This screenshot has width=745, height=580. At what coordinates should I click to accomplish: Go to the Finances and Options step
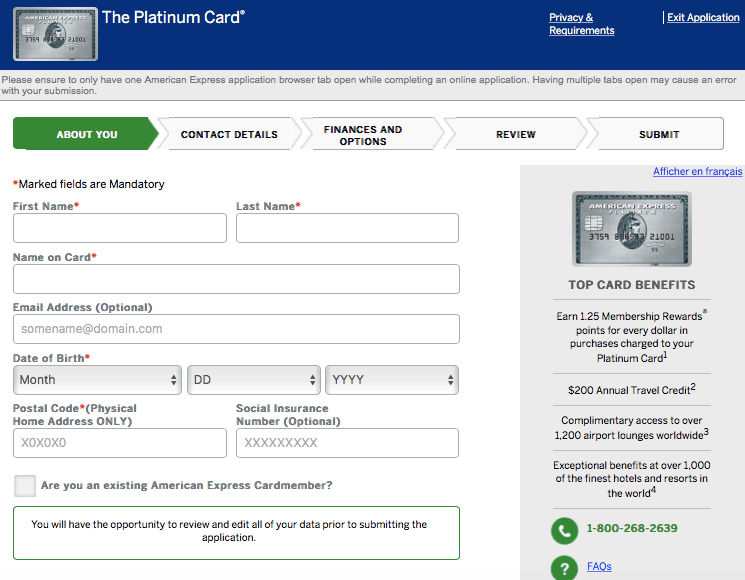point(363,135)
